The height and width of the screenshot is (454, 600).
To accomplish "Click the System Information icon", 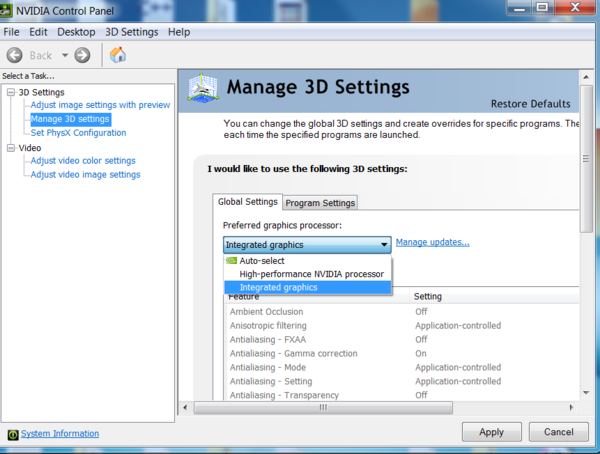I will pos(13,434).
